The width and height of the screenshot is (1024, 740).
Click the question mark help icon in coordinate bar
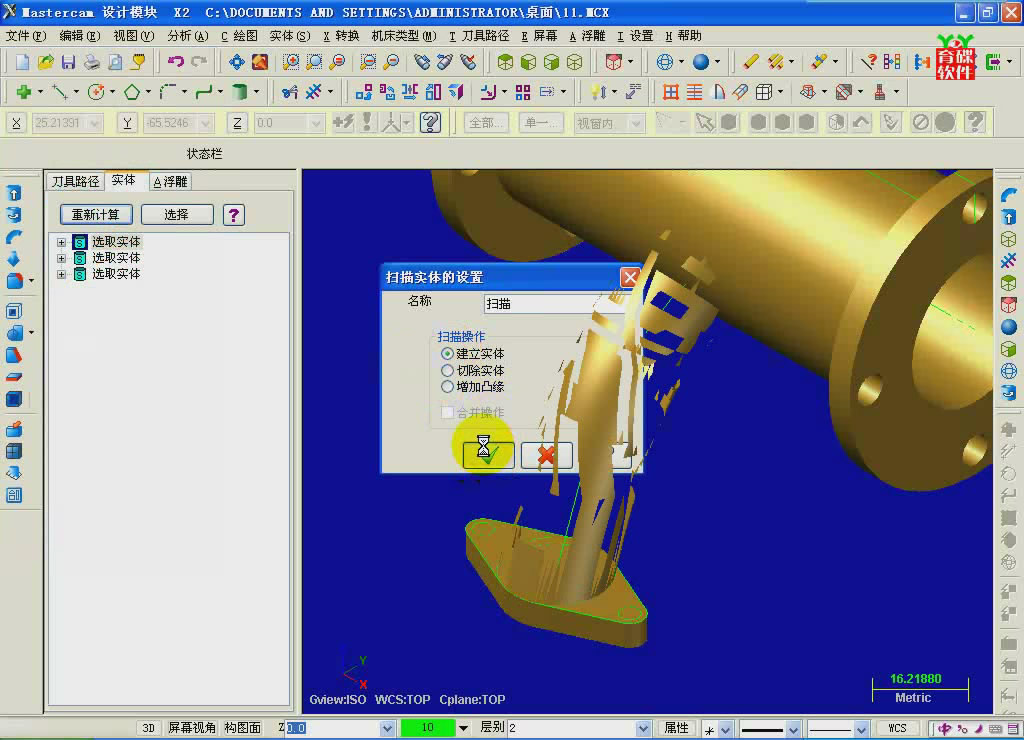430,122
